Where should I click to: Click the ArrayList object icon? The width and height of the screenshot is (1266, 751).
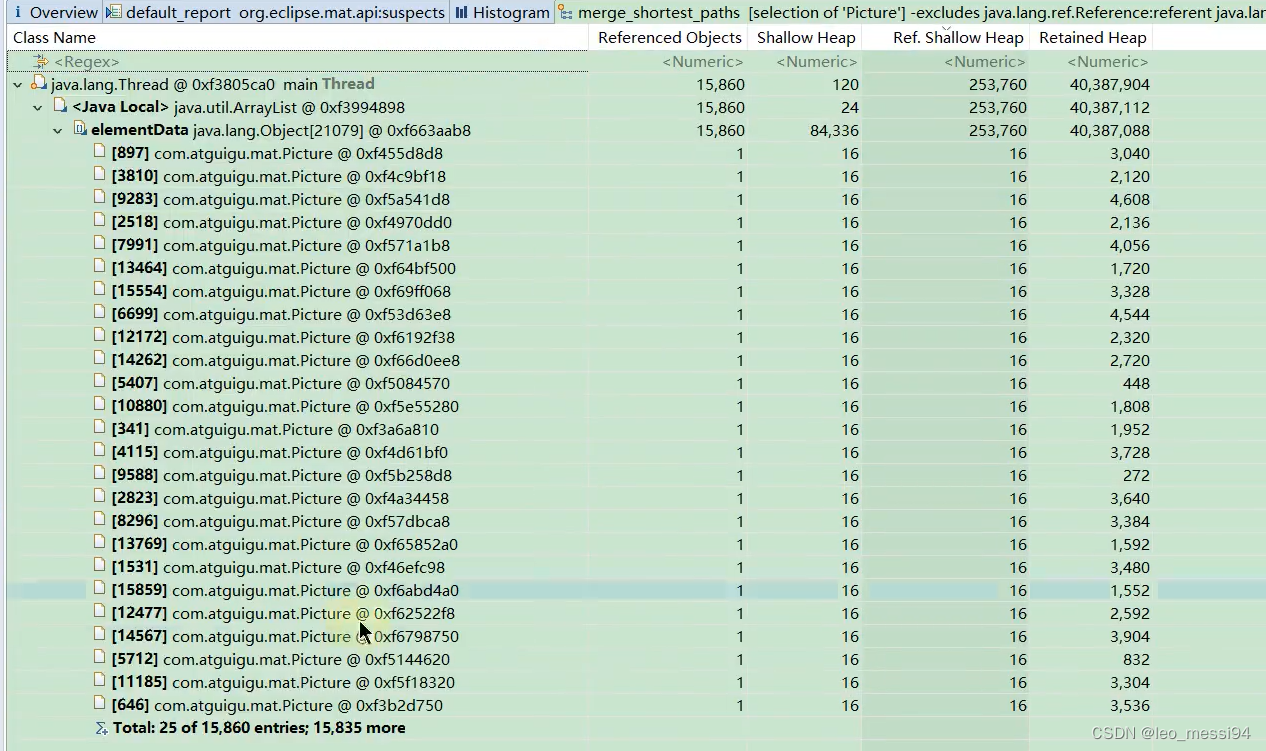[60, 106]
